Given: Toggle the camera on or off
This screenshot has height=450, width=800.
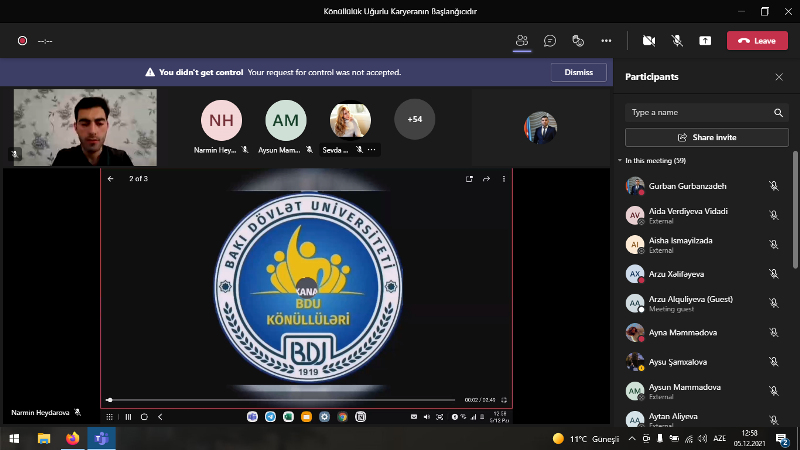Looking at the screenshot, I should [648, 40].
